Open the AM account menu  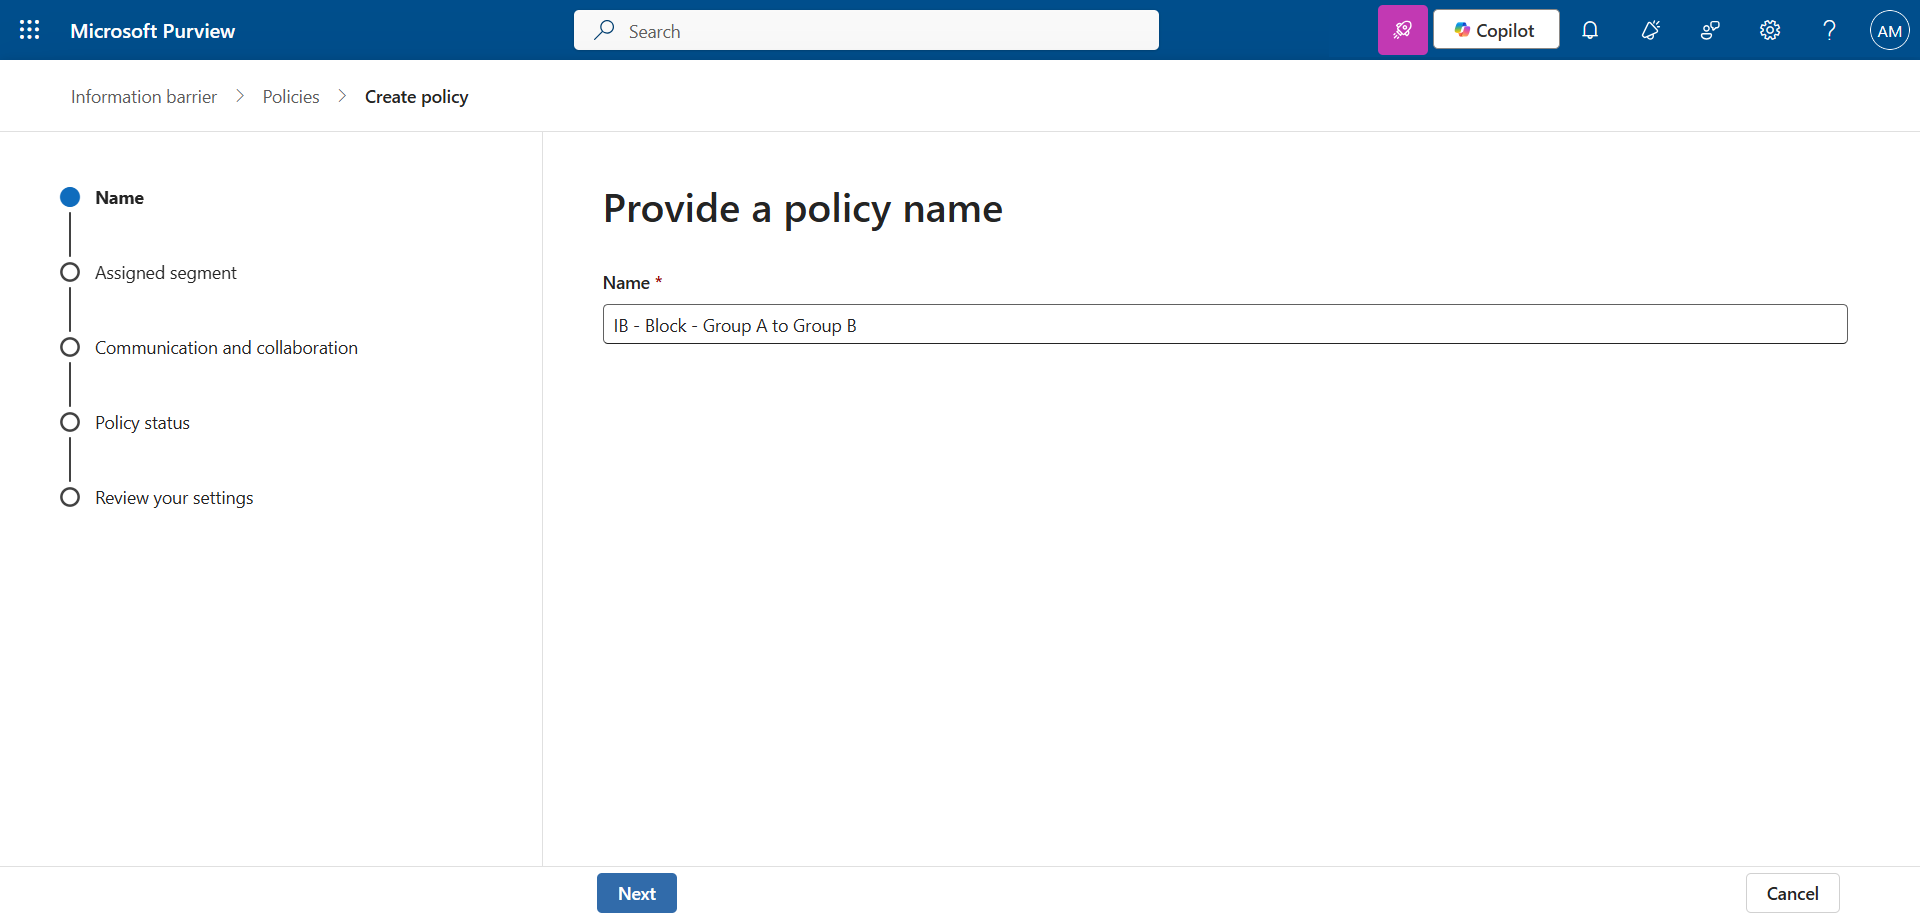click(x=1889, y=30)
